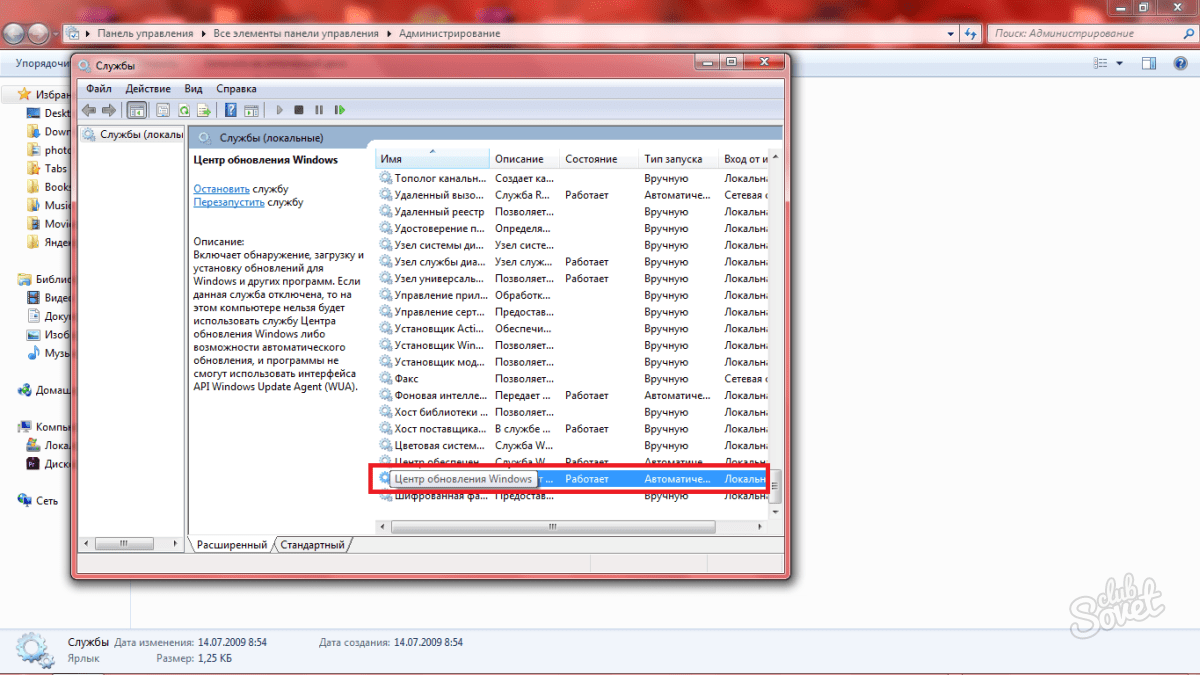Click gear icon of Факс service
1200x675 pixels.
coord(386,379)
